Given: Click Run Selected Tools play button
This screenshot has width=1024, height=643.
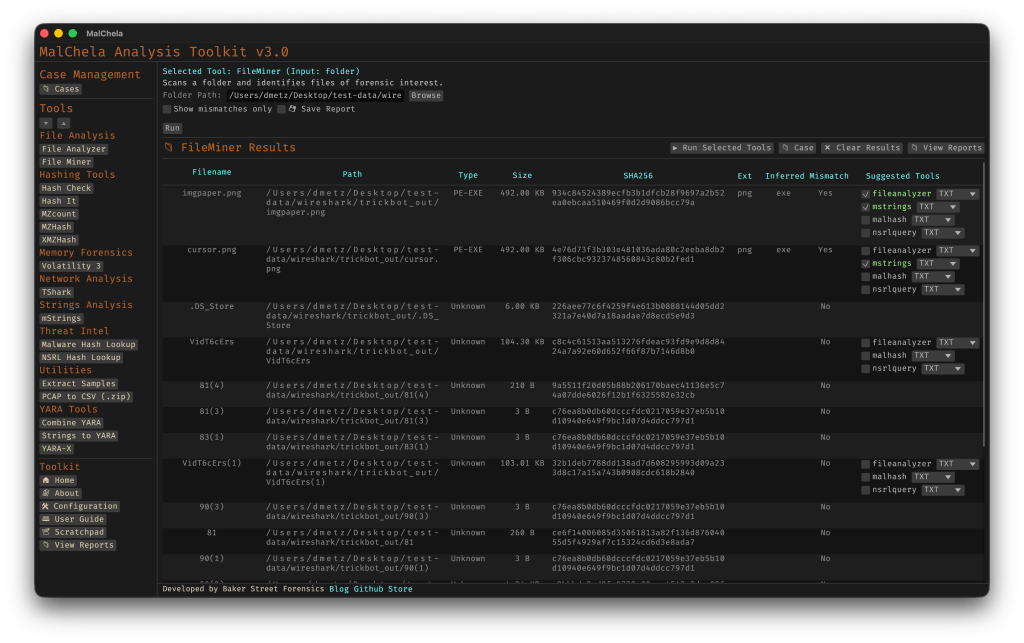Looking at the screenshot, I should tap(722, 148).
